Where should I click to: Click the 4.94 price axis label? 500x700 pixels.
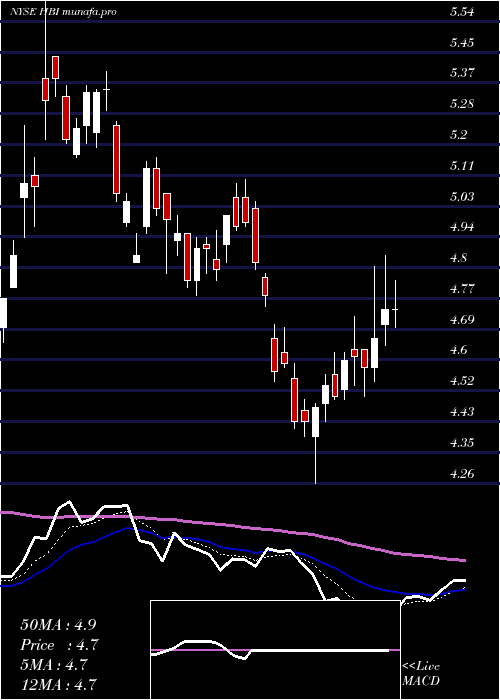[x=462, y=227]
